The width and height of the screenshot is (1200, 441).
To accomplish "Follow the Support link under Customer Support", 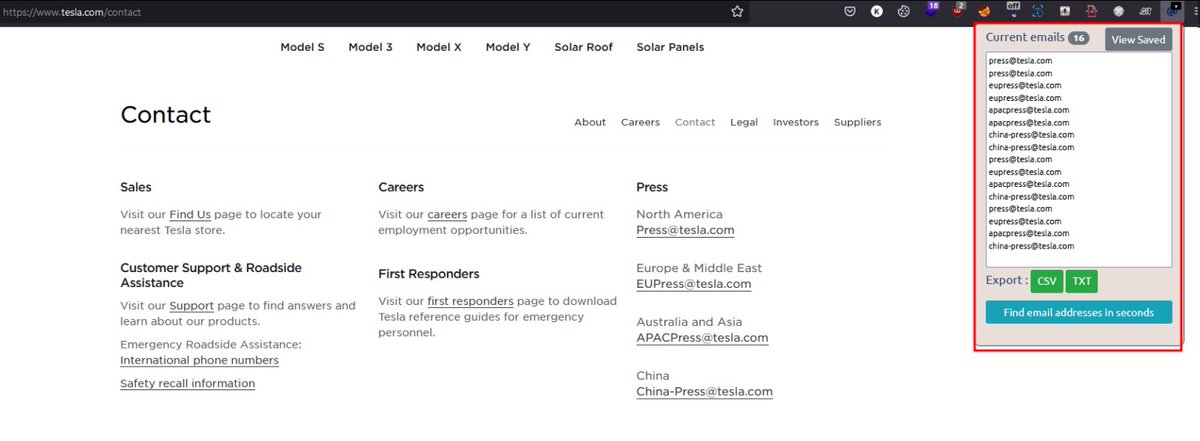I will coord(191,305).
